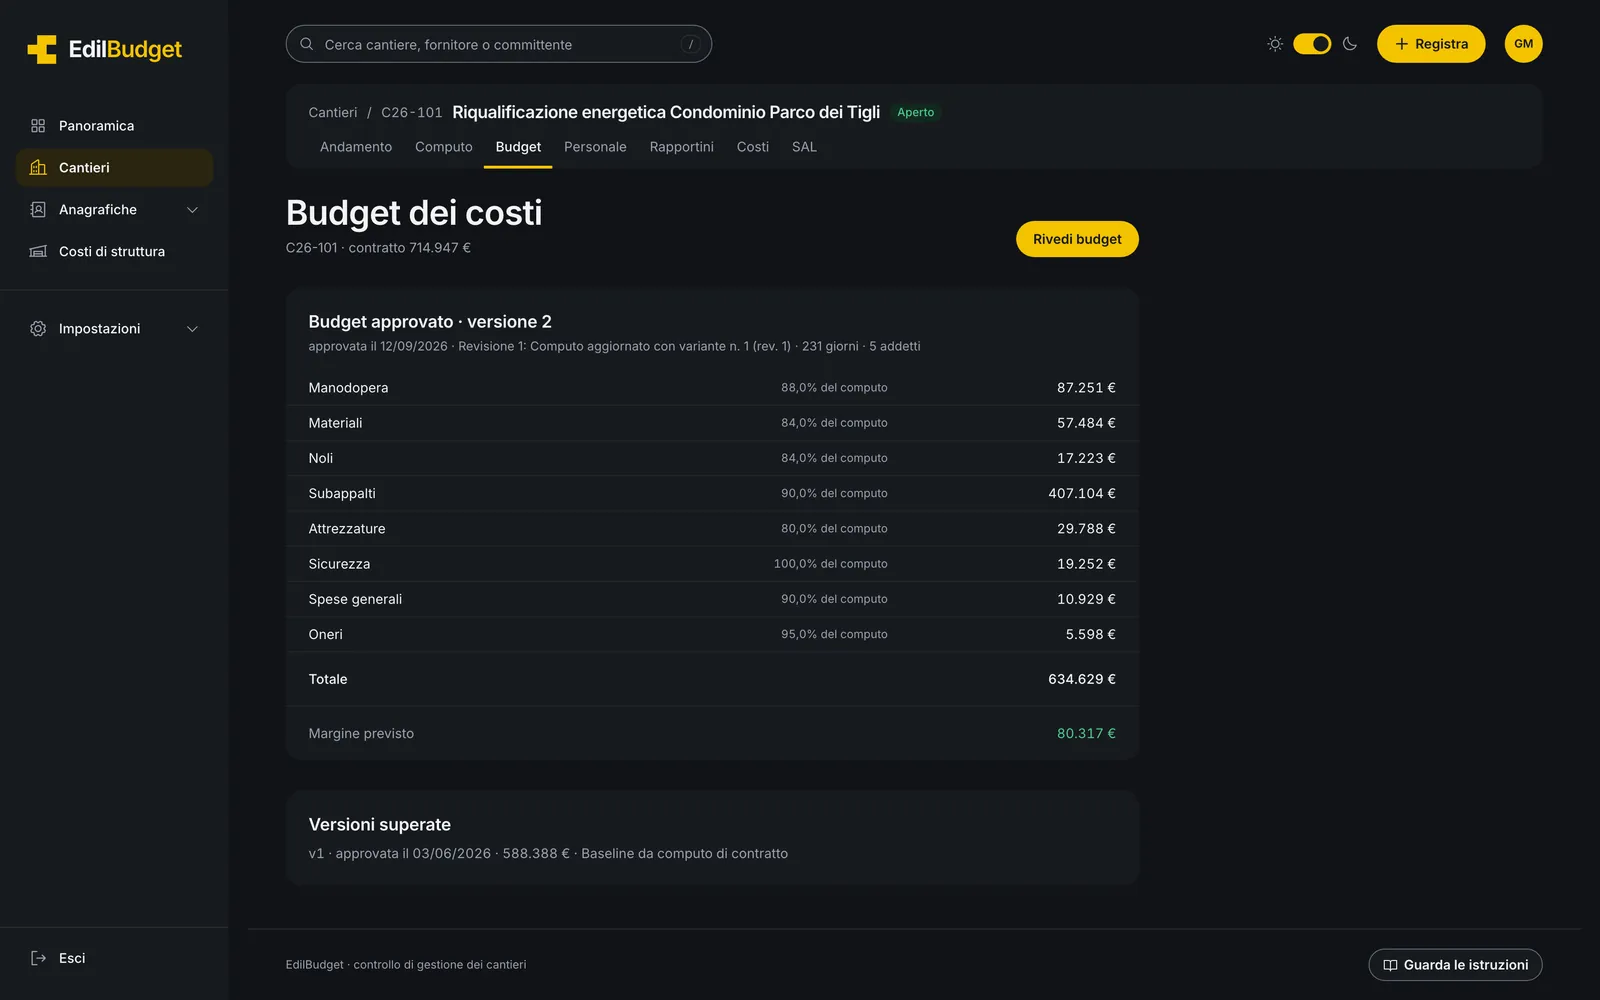This screenshot has width=1600, height=1000.
Task: Focus the Cerca cantiere search field
Action: (x=499, y=44)
